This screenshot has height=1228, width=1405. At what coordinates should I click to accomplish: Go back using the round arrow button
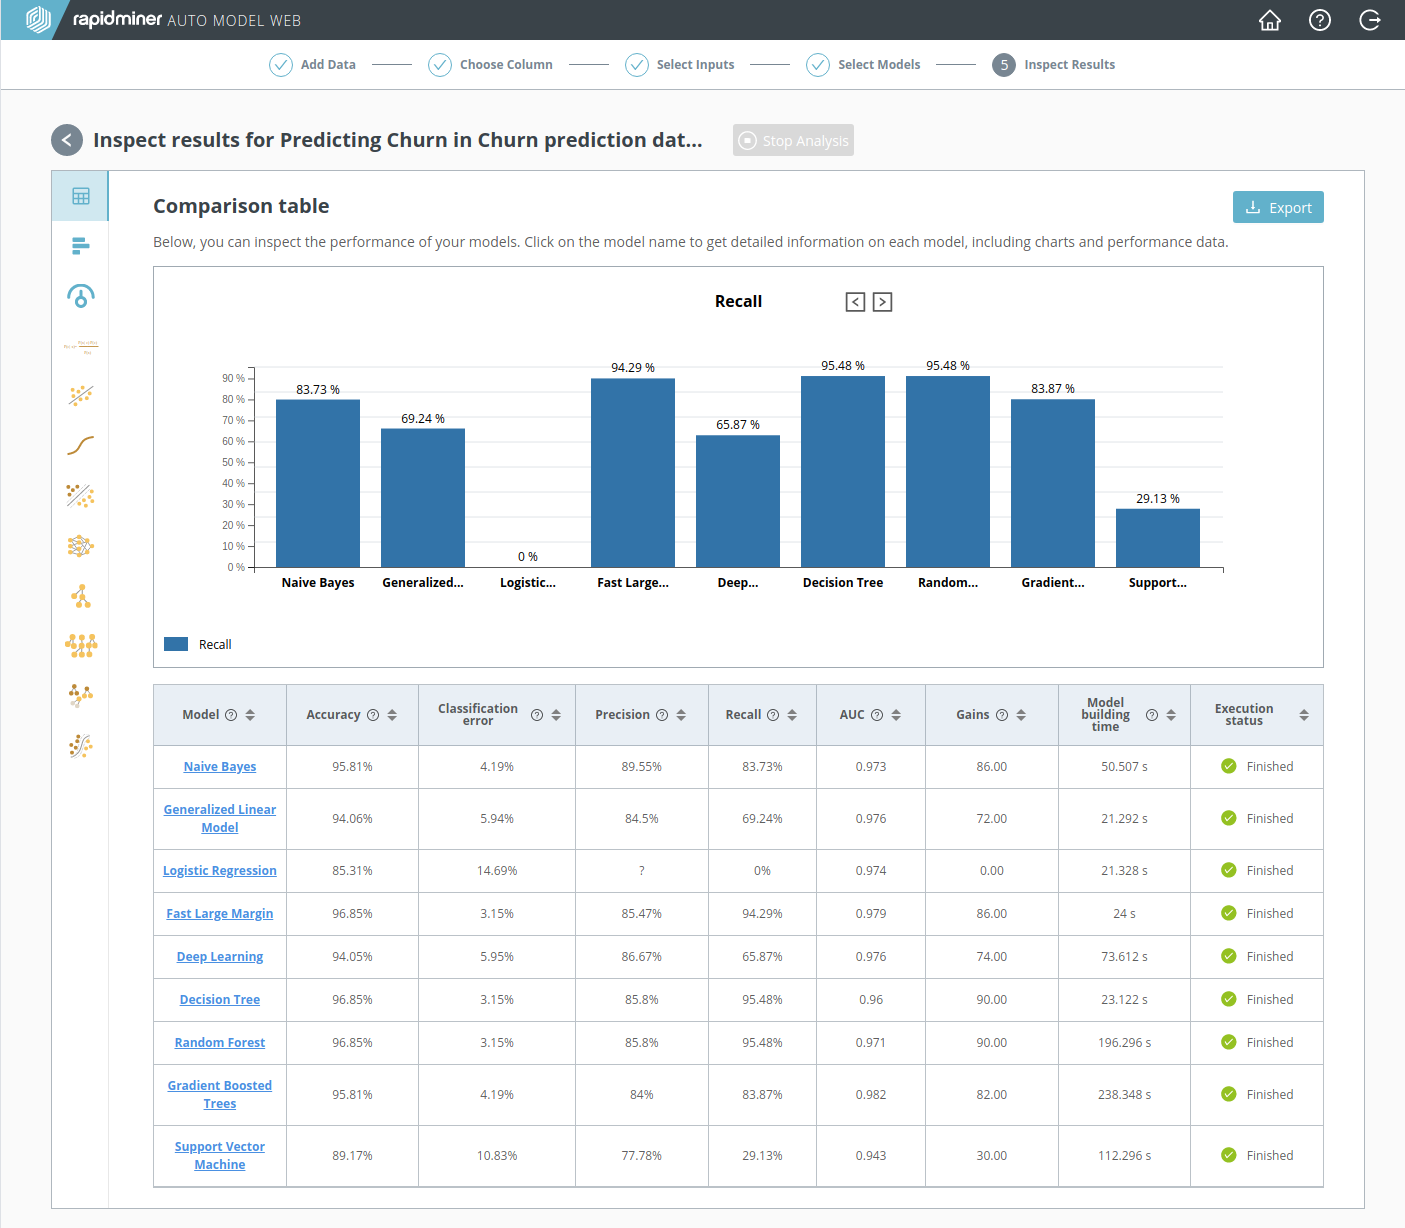67,140
